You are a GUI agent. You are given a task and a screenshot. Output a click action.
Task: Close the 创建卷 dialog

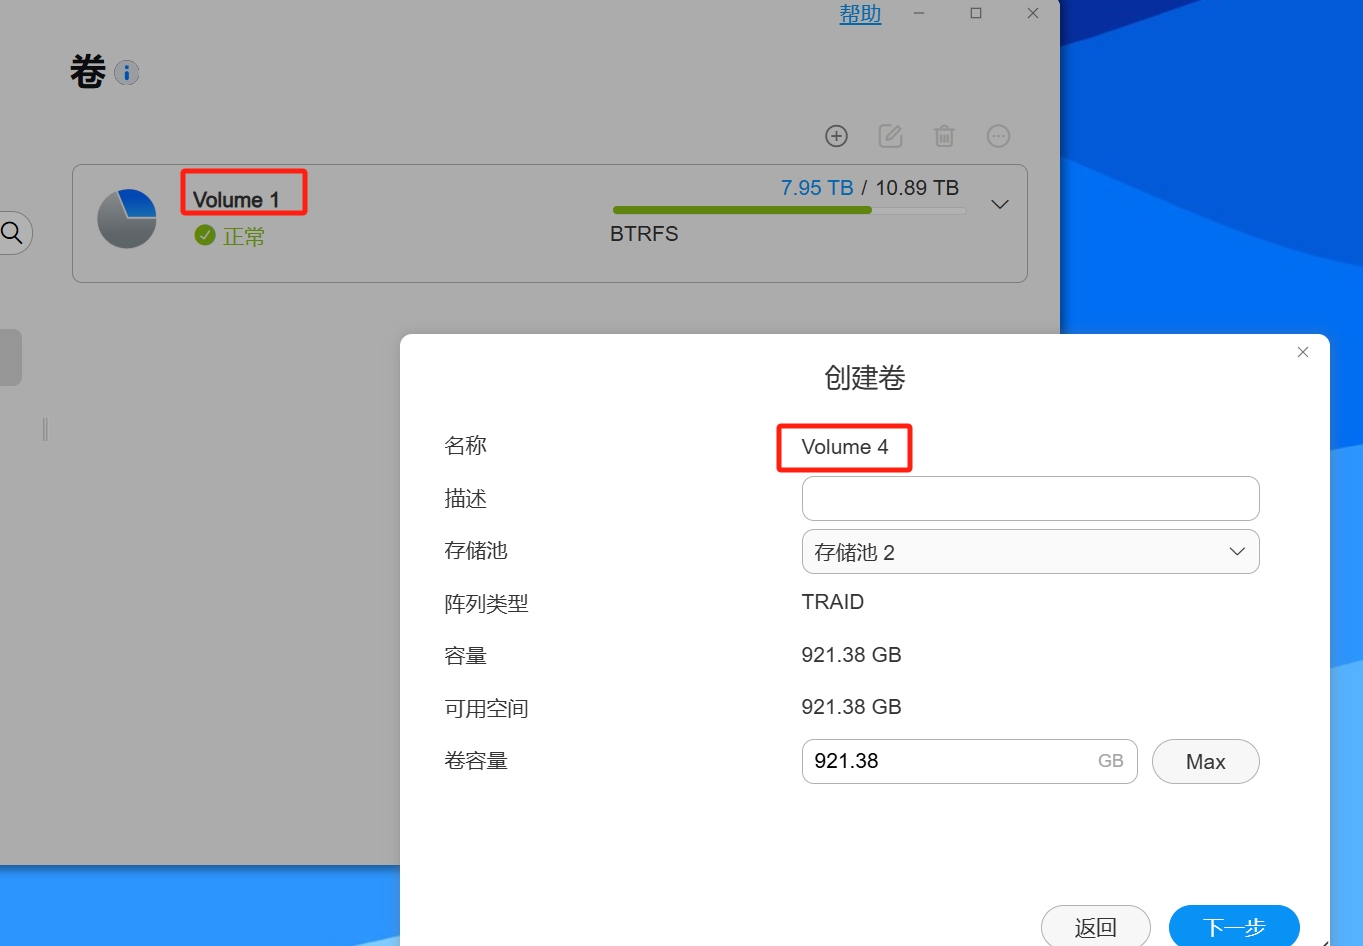[x=1302, y=352]
